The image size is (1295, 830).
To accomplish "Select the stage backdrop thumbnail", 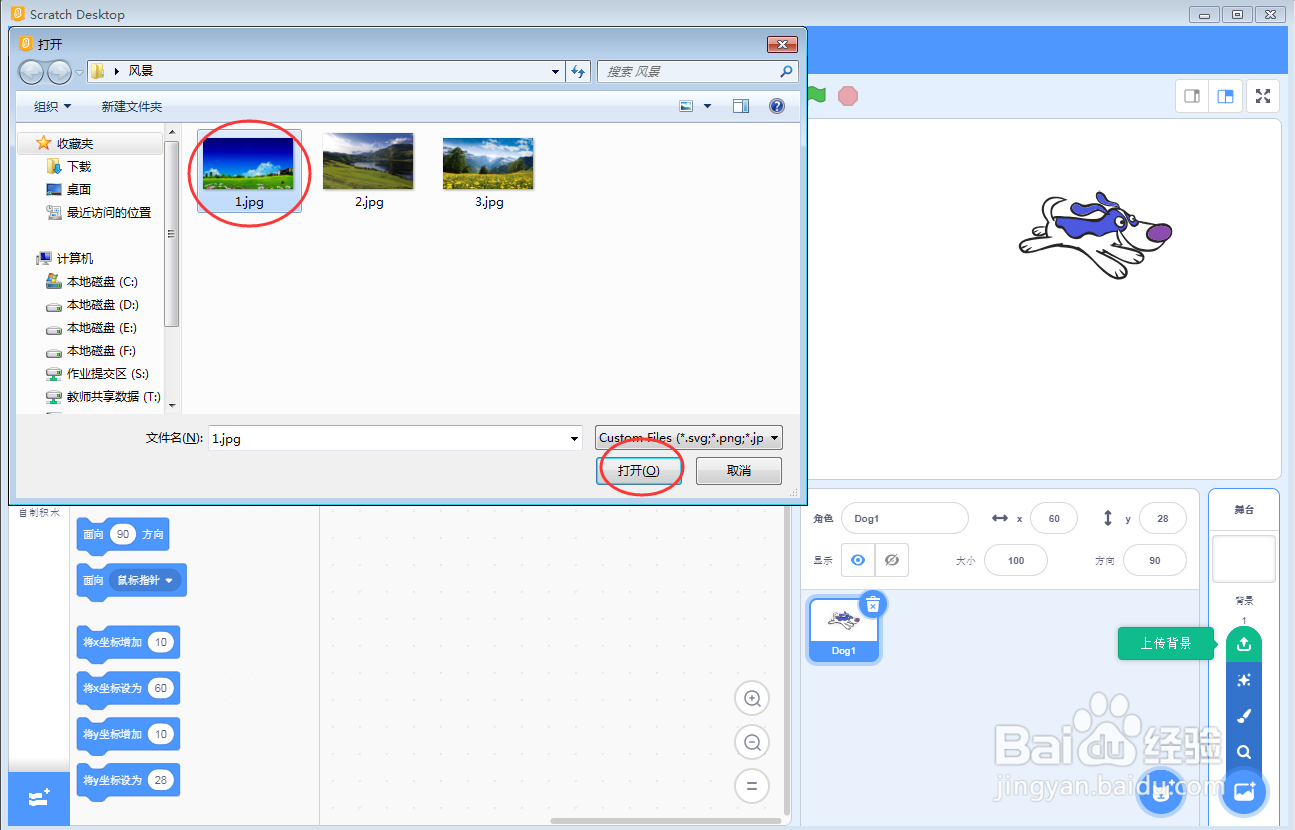I will (x=1244, y=559).
